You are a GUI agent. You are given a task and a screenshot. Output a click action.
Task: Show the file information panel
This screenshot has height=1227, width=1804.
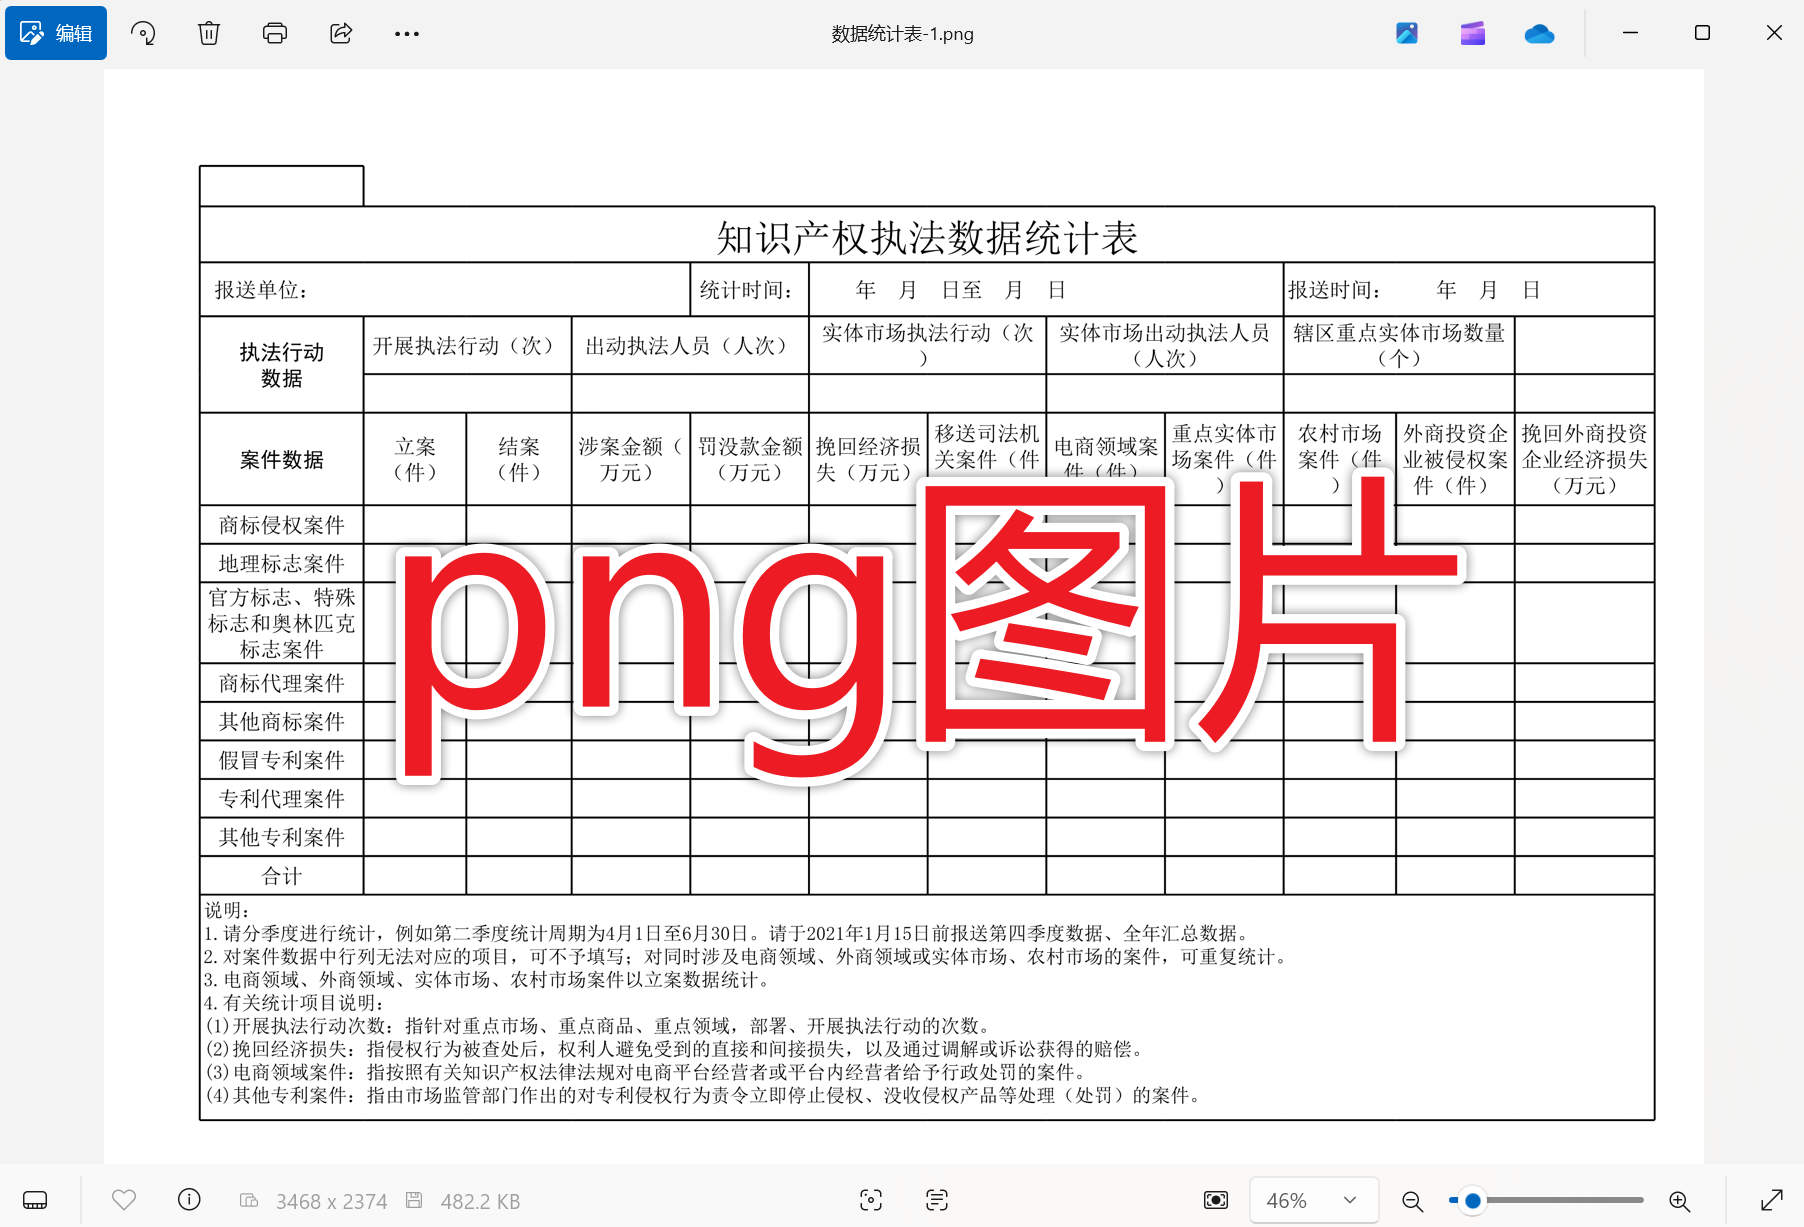tap(188, 1200)
